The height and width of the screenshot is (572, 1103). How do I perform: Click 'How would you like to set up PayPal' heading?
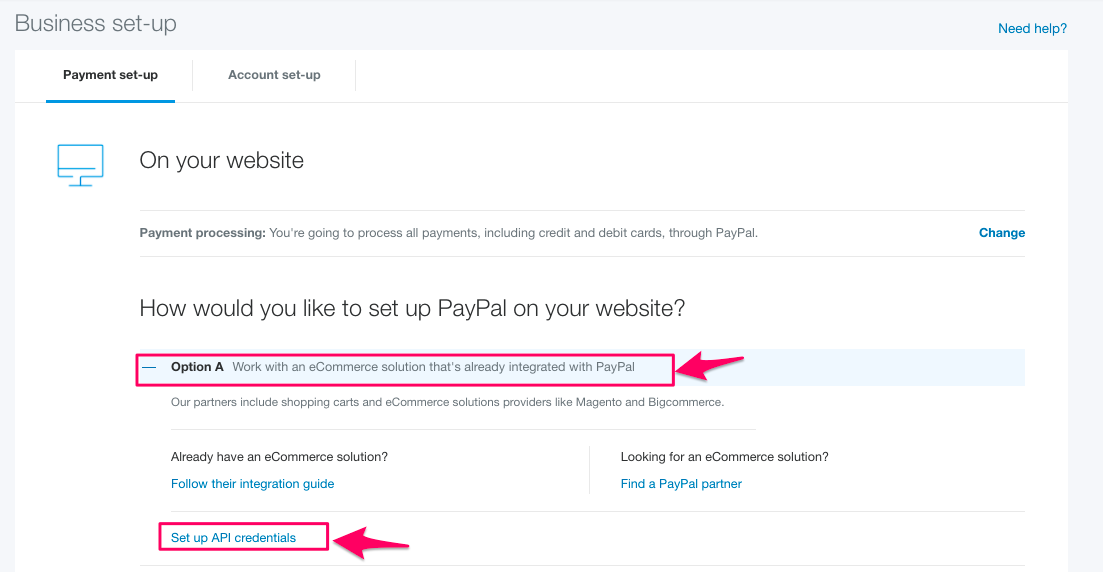[x=412, y=308]
